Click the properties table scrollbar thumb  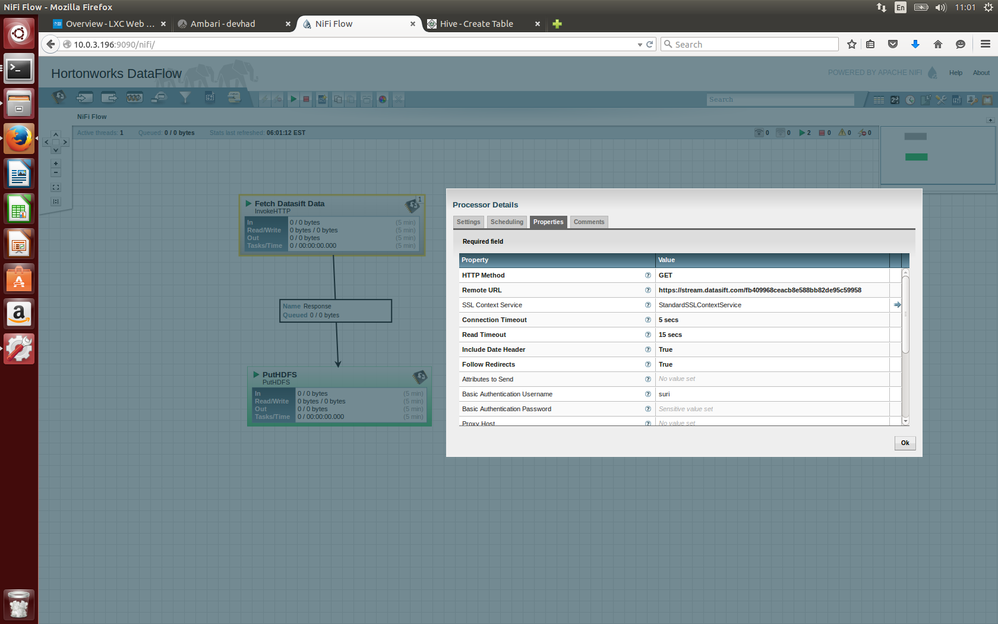click(905, 315)
